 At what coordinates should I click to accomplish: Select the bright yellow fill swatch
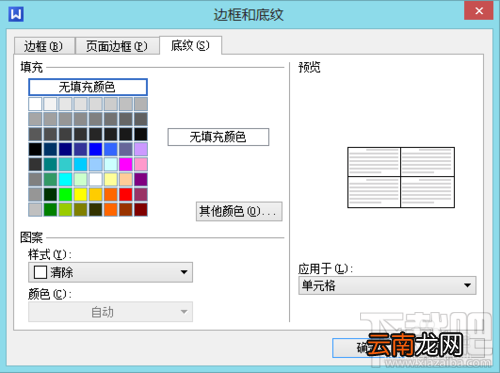click(80, 195)
